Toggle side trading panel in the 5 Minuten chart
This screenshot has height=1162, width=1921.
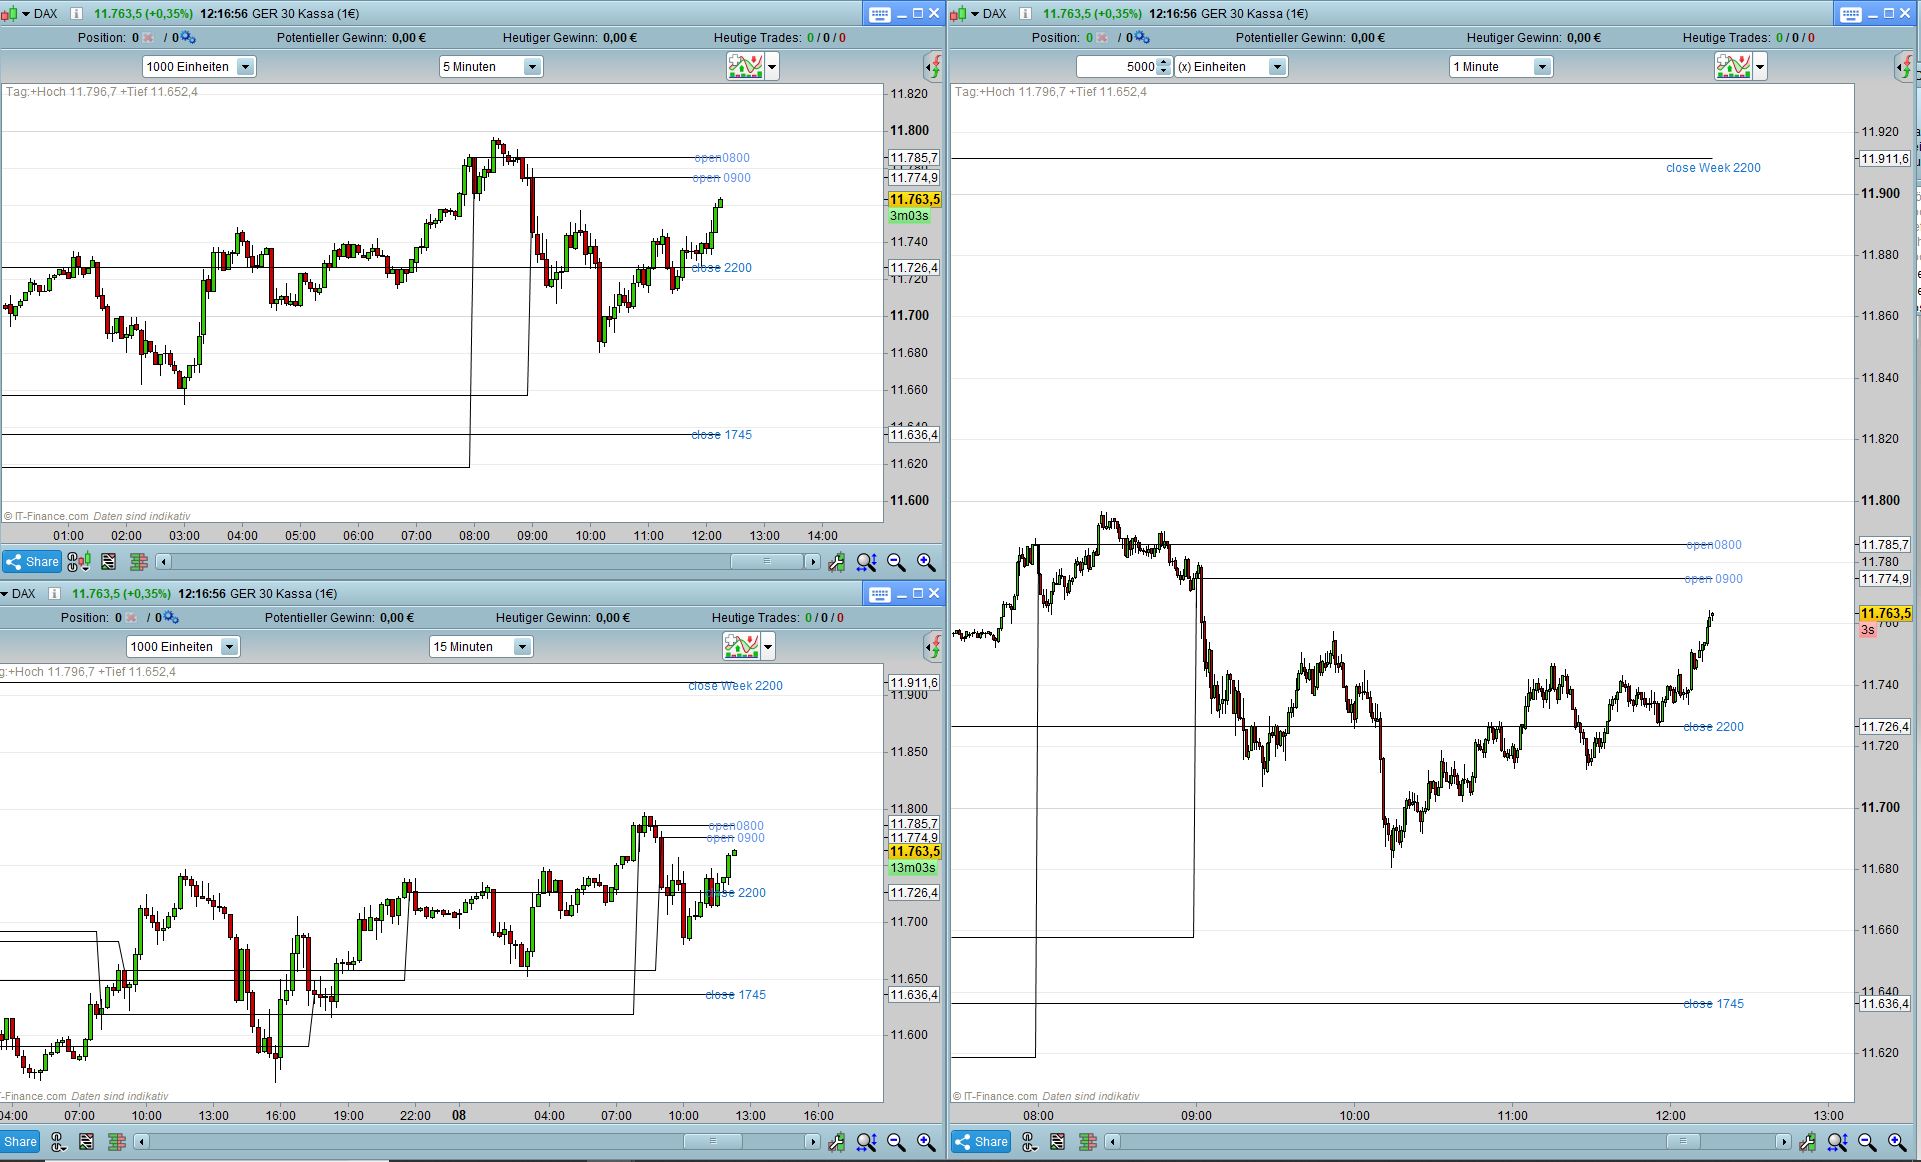coord(932,67)
